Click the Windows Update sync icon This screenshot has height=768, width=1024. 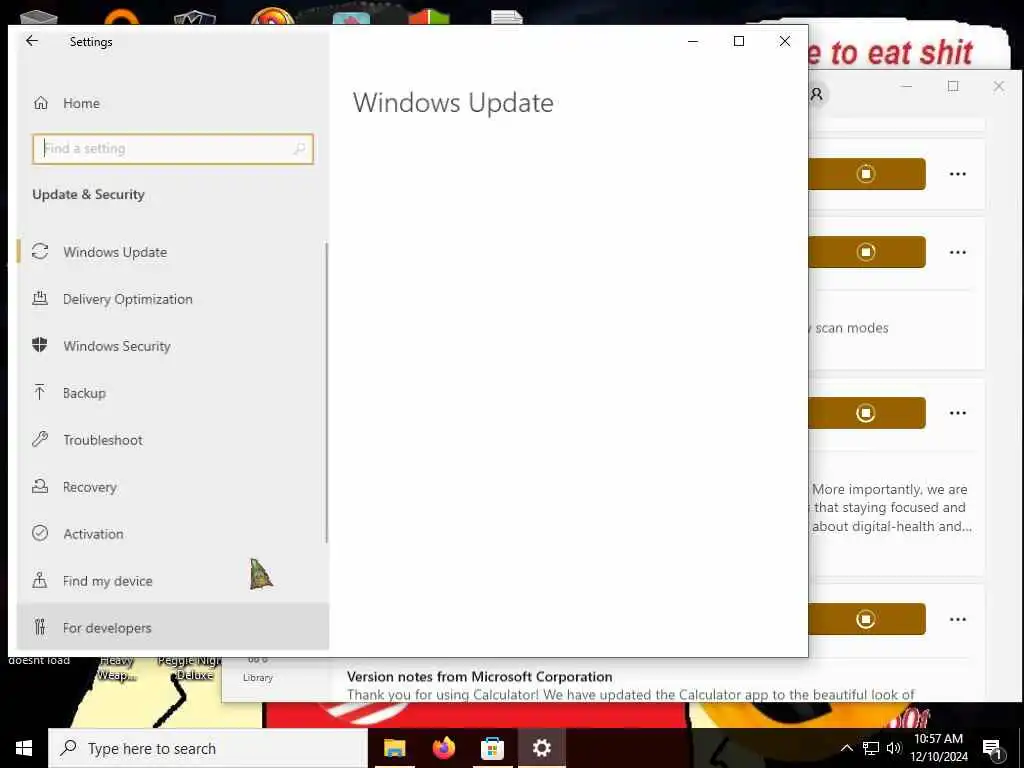tap(40, 251)
